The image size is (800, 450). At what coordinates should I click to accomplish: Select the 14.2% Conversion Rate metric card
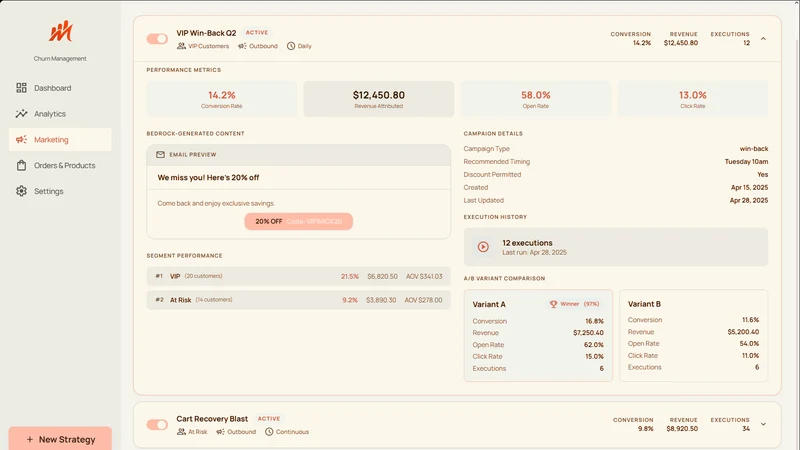pos(221,99)
